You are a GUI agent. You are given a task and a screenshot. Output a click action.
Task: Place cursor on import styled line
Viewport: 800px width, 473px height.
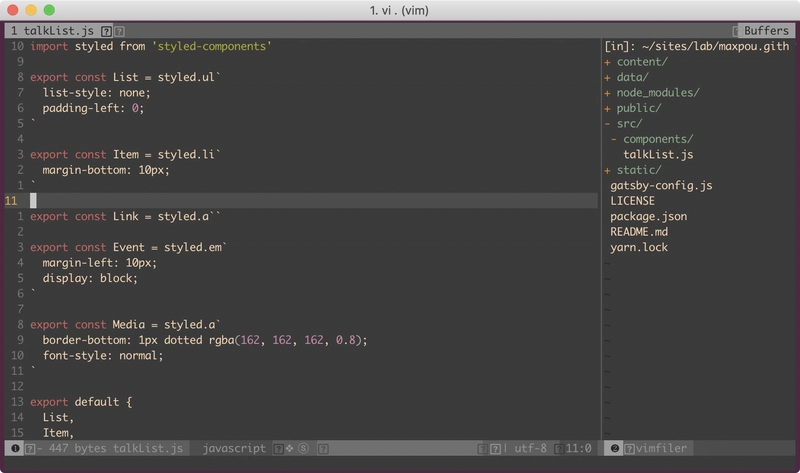151,46
